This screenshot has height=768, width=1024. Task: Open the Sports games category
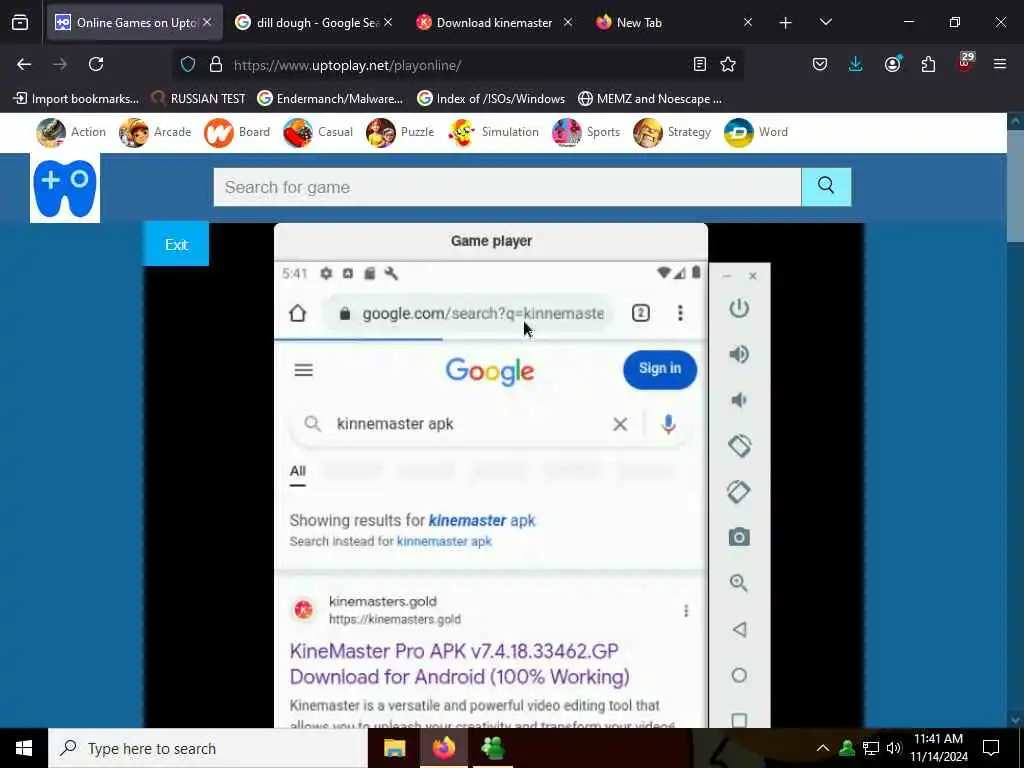[x=586, y=133]
